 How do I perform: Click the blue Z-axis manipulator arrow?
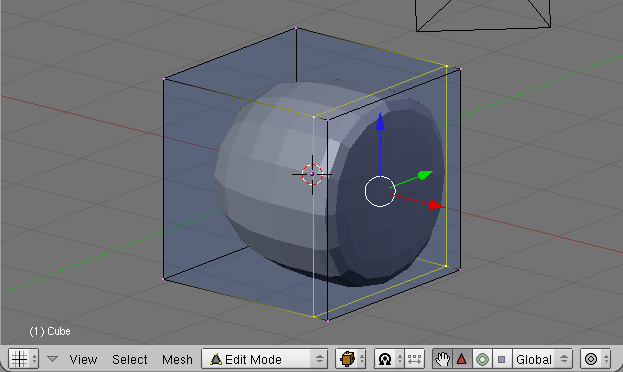tap(380, 122)
